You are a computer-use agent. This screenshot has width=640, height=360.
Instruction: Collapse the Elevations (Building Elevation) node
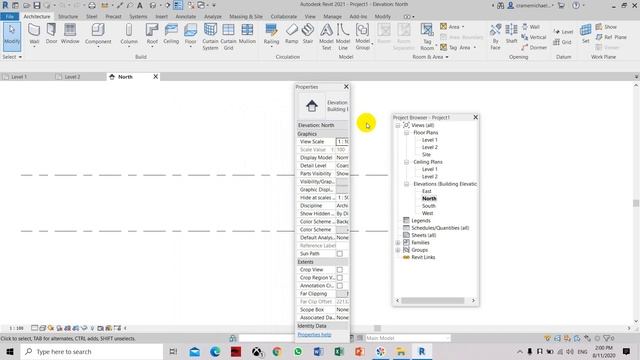pos(407,184)
